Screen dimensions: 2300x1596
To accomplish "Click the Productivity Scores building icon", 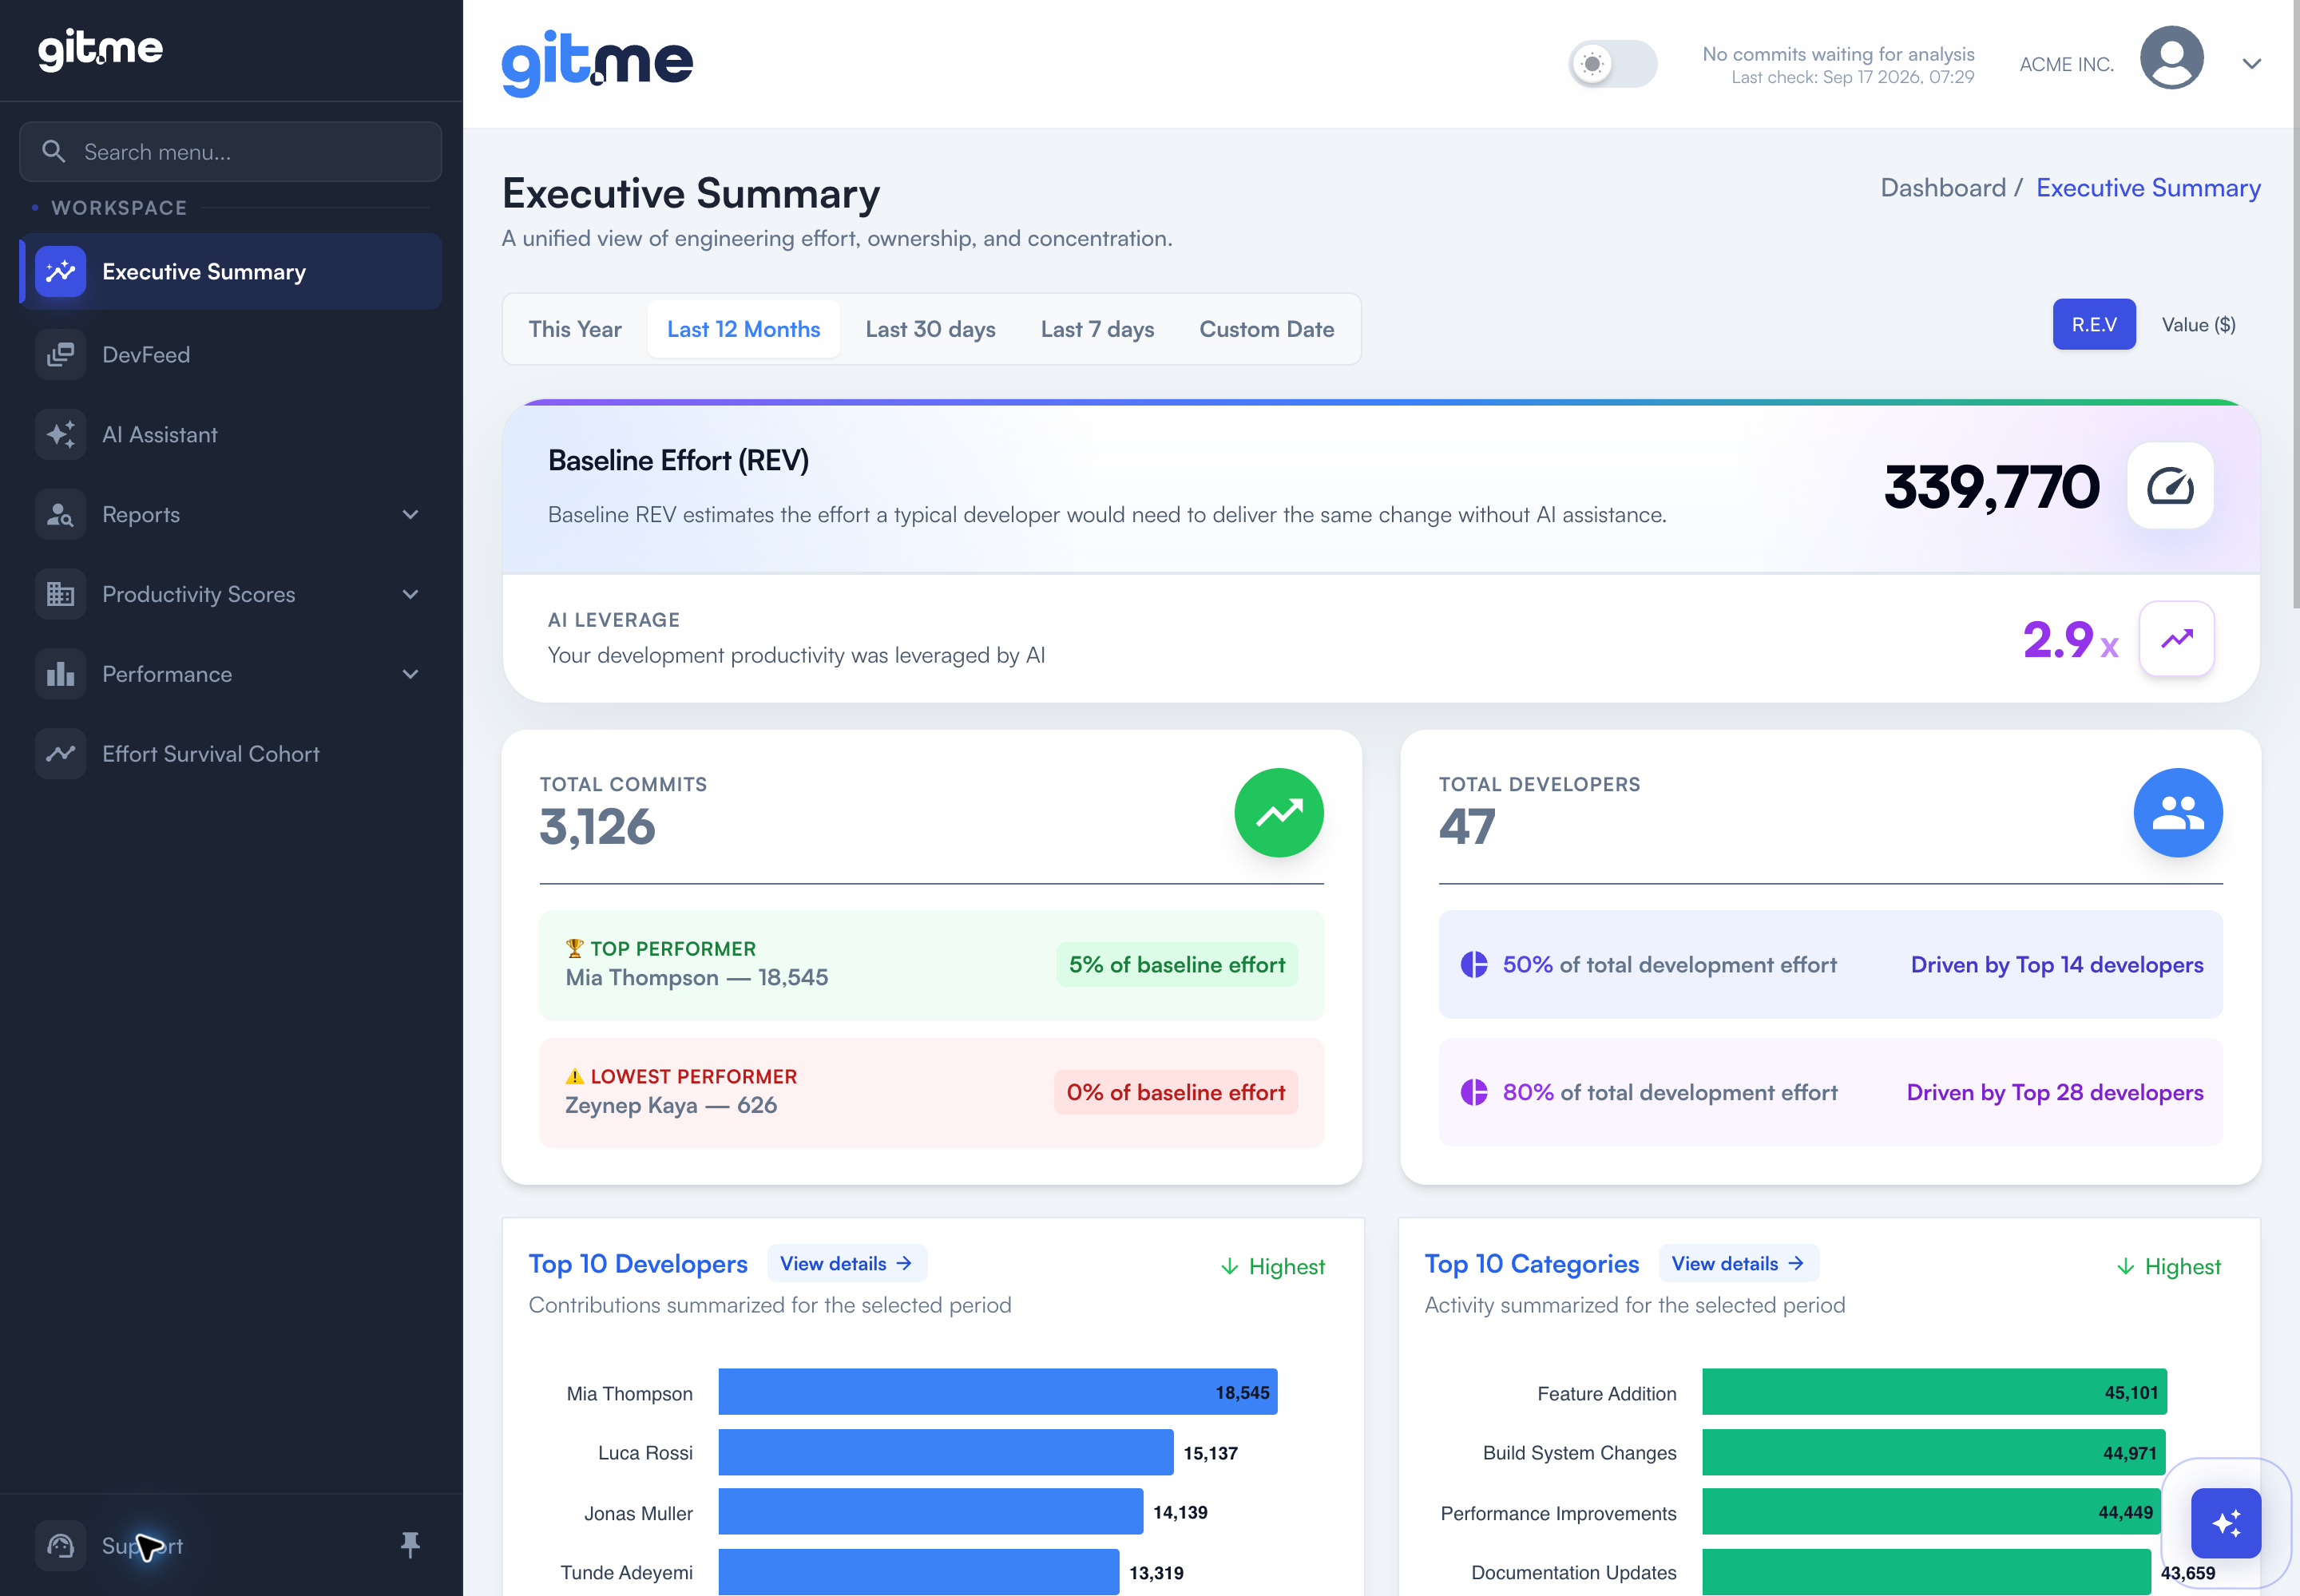I will click(60, 595).
